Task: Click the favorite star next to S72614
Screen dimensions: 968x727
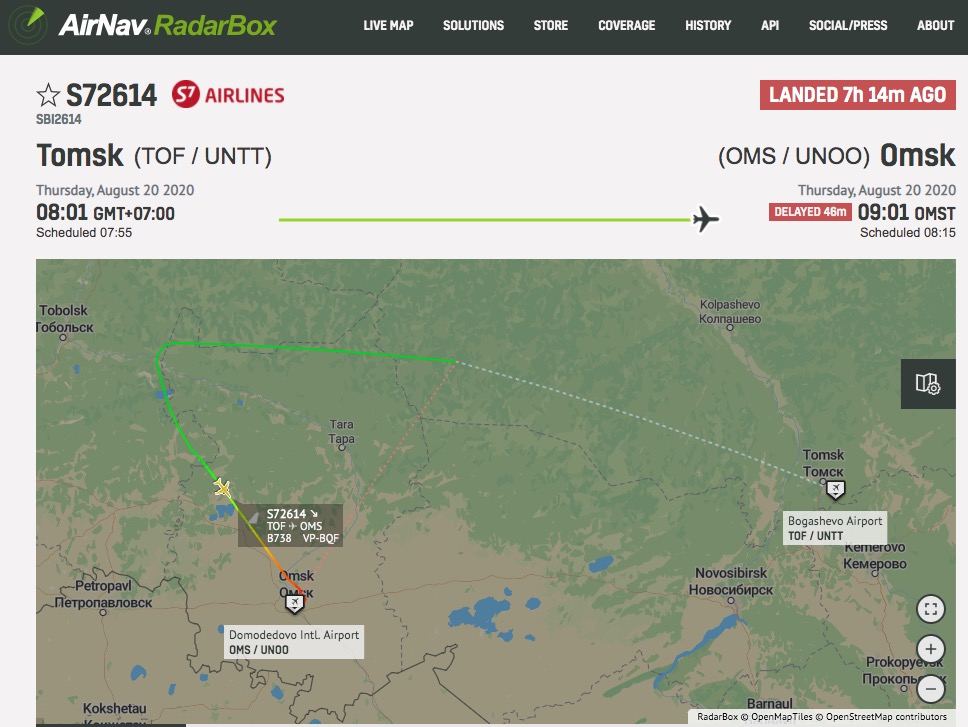Action: tap(48, 96)
